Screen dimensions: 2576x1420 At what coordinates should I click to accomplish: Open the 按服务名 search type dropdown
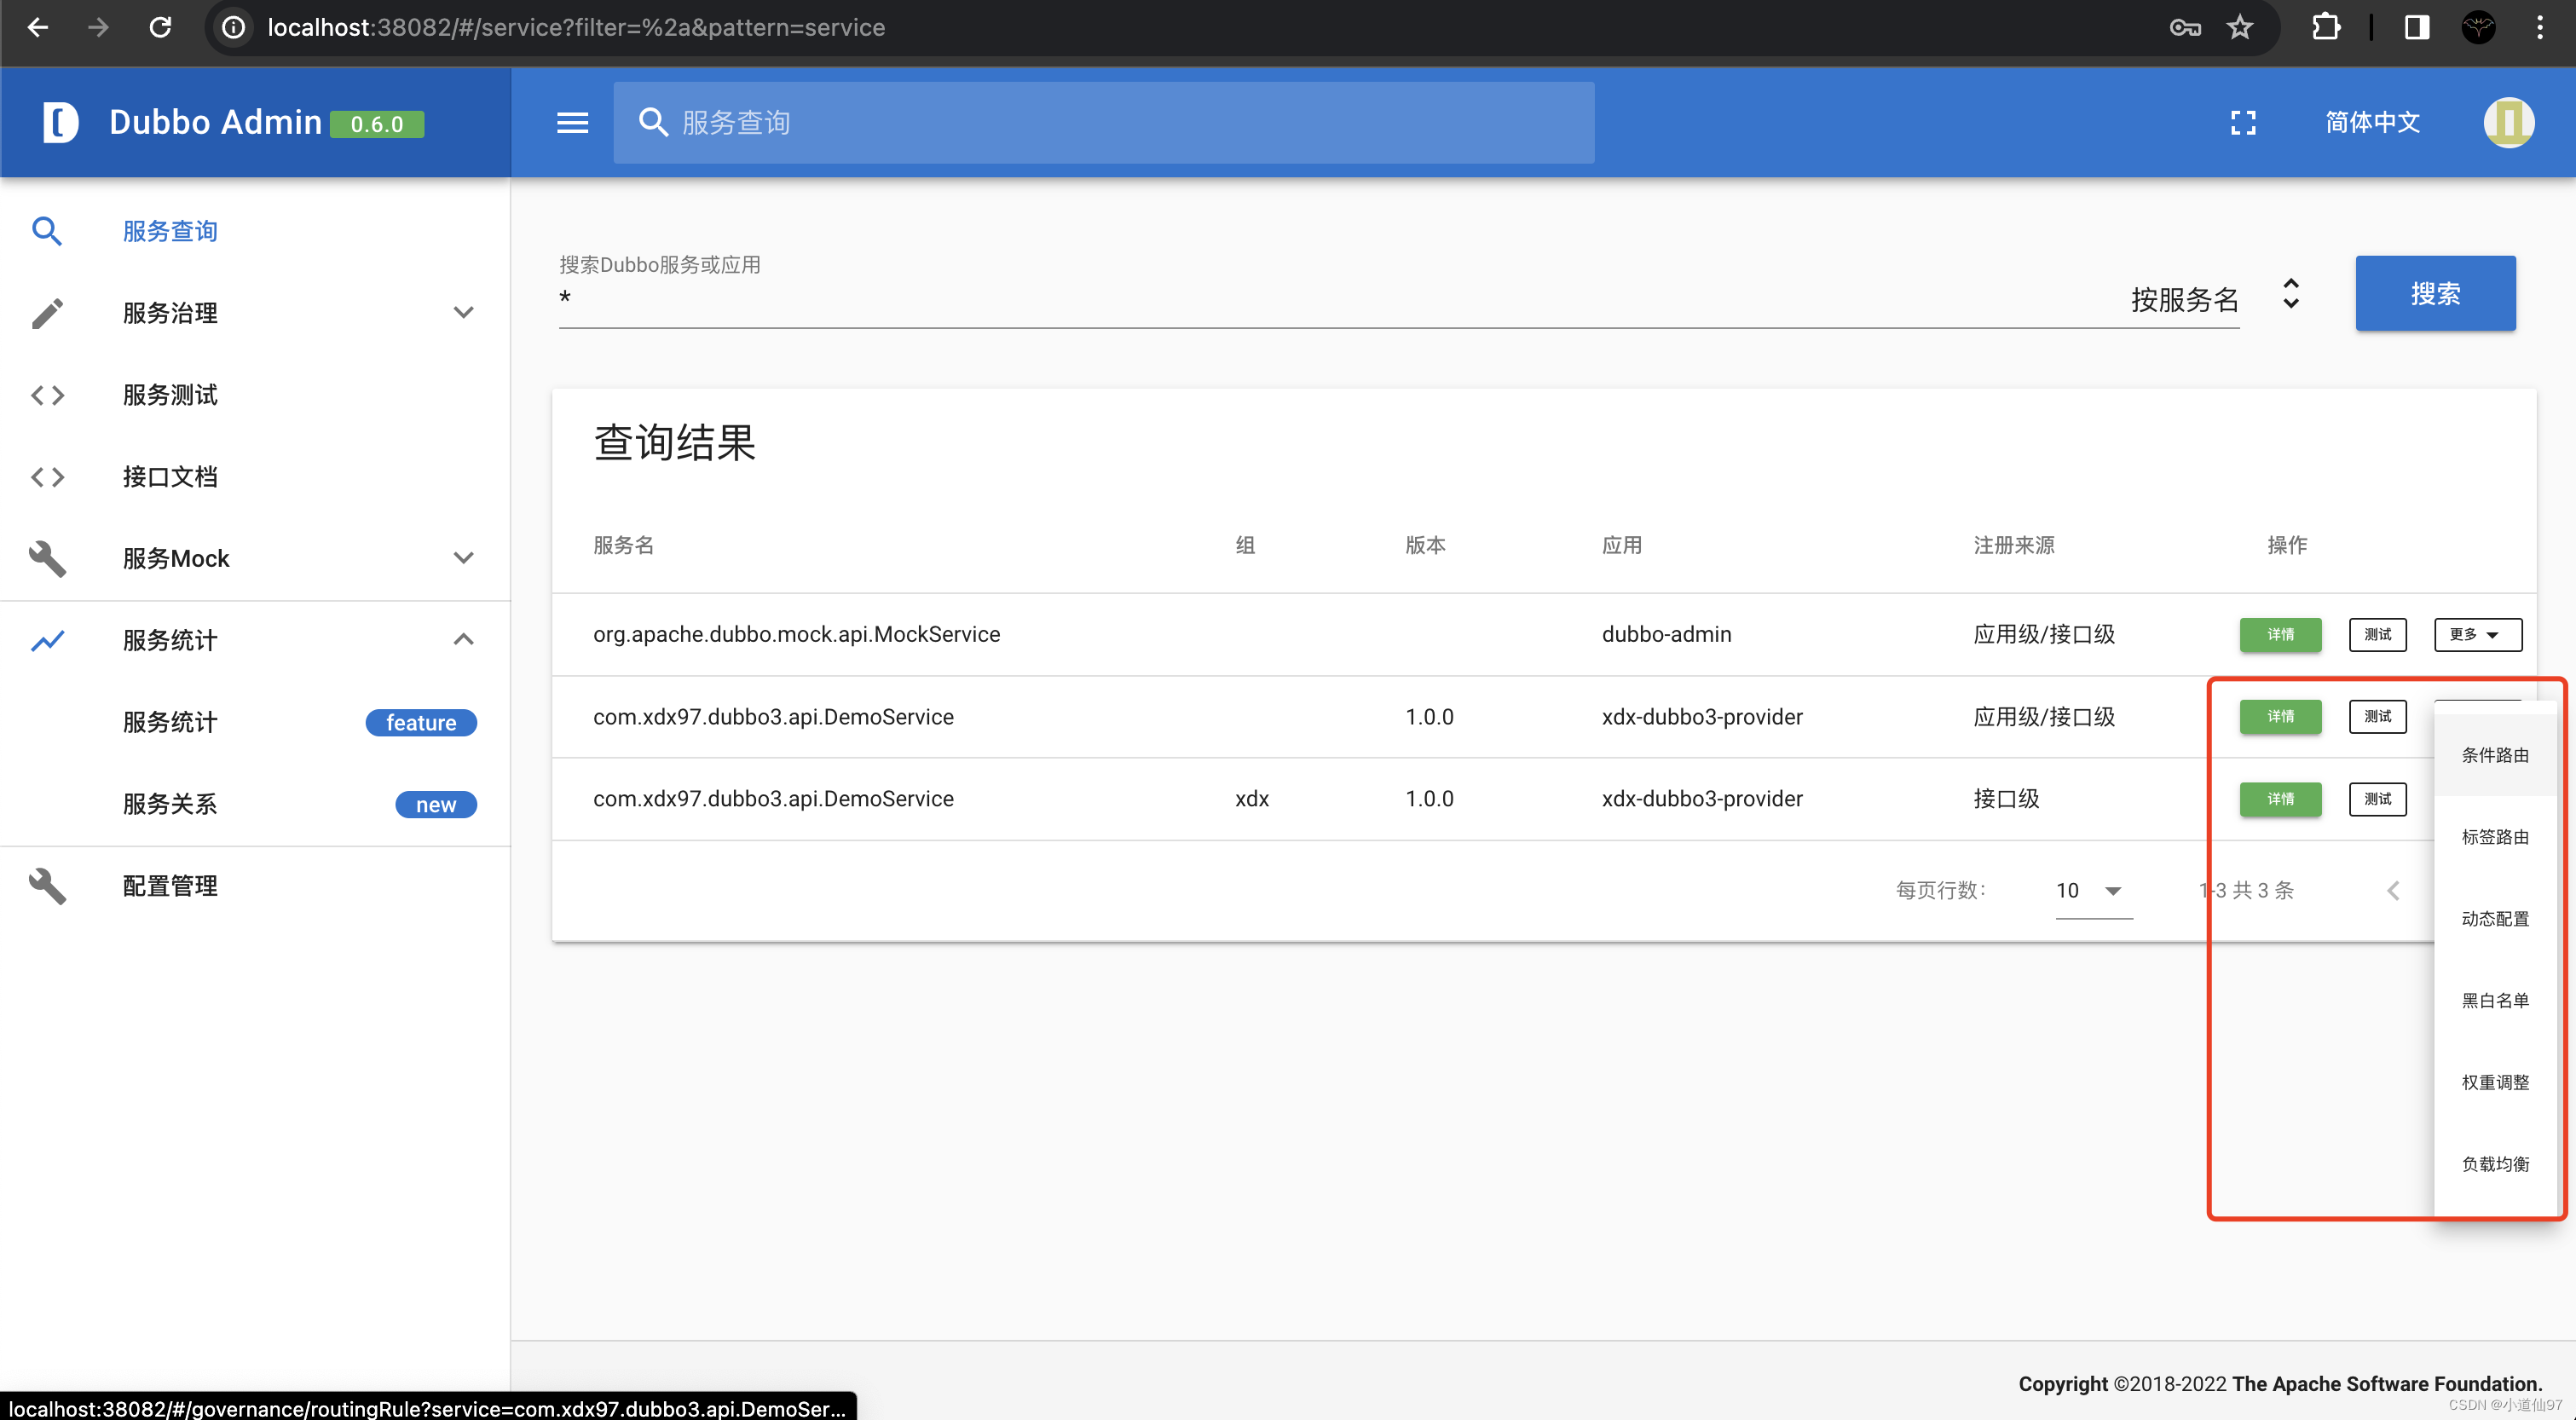[2218, 298]
